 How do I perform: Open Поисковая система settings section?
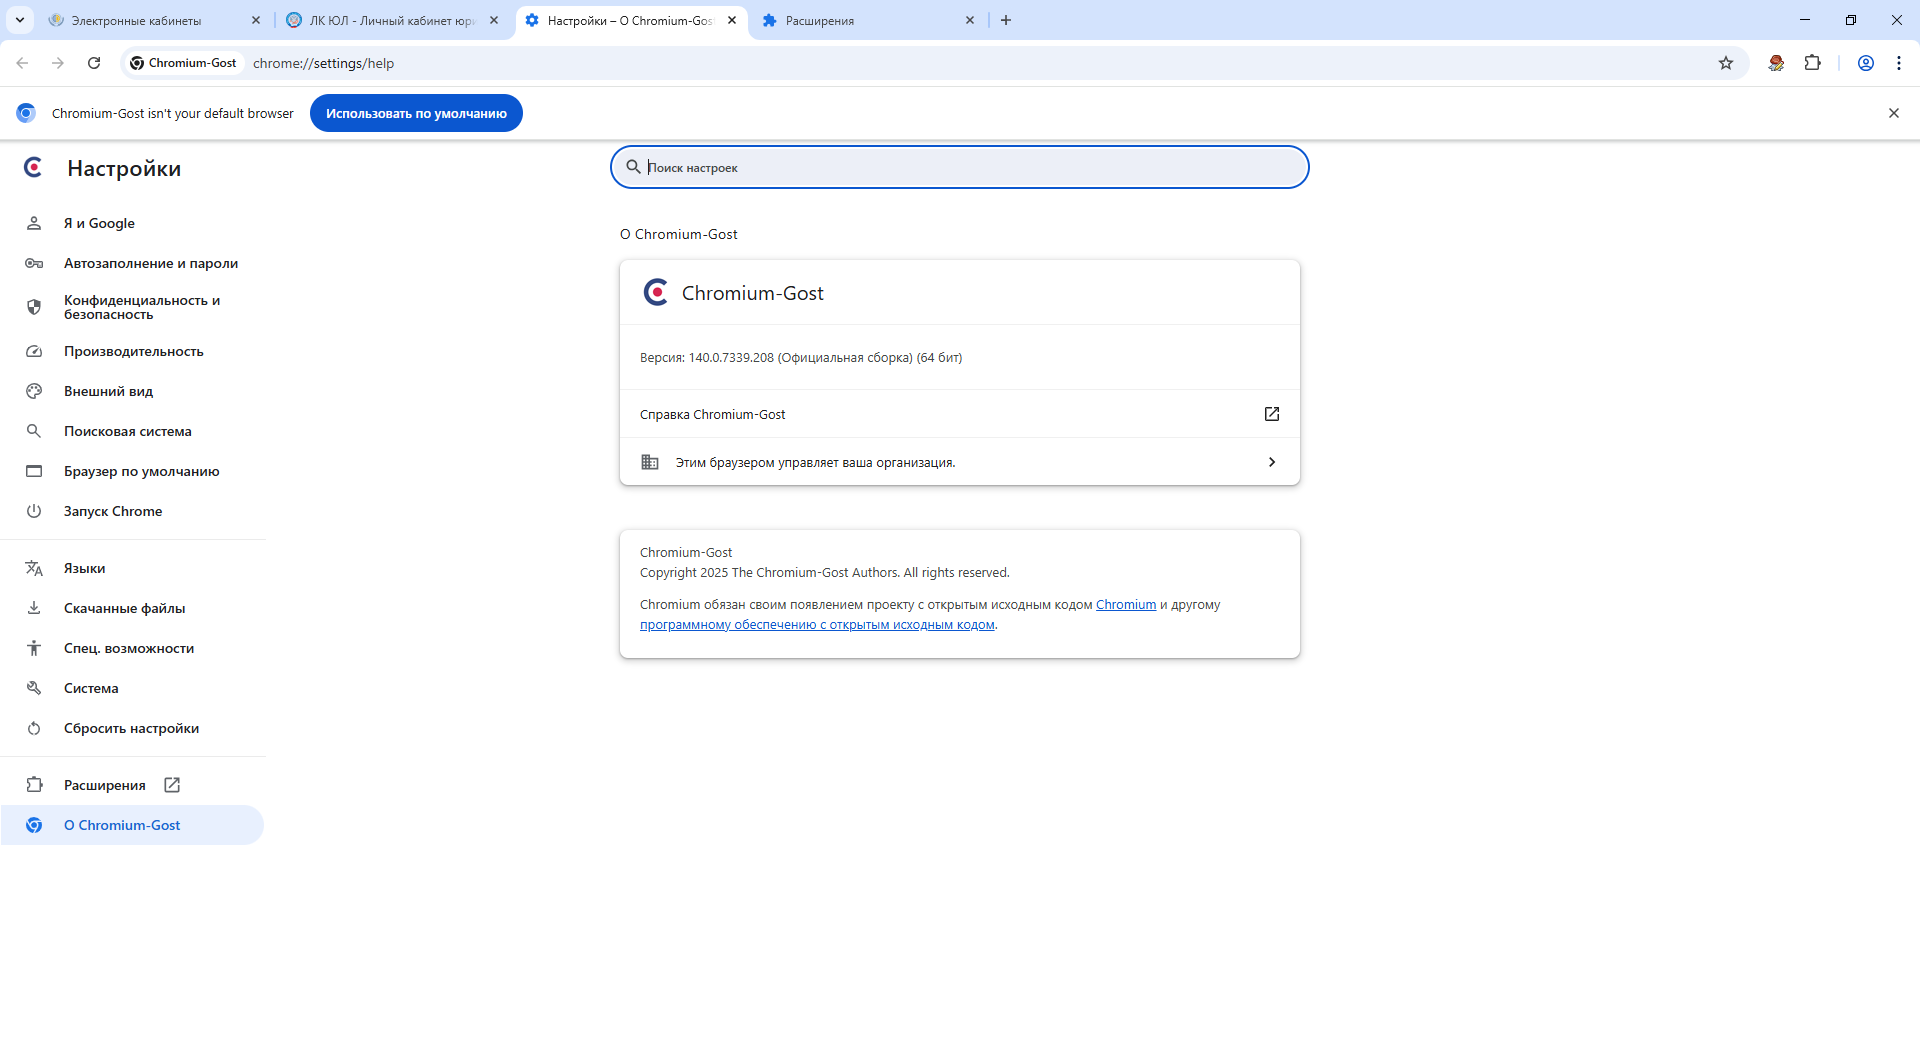coord(133,431)
